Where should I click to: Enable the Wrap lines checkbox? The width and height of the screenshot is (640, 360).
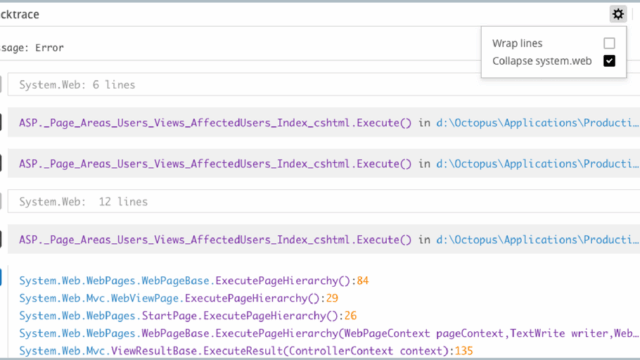coord(609,43)
